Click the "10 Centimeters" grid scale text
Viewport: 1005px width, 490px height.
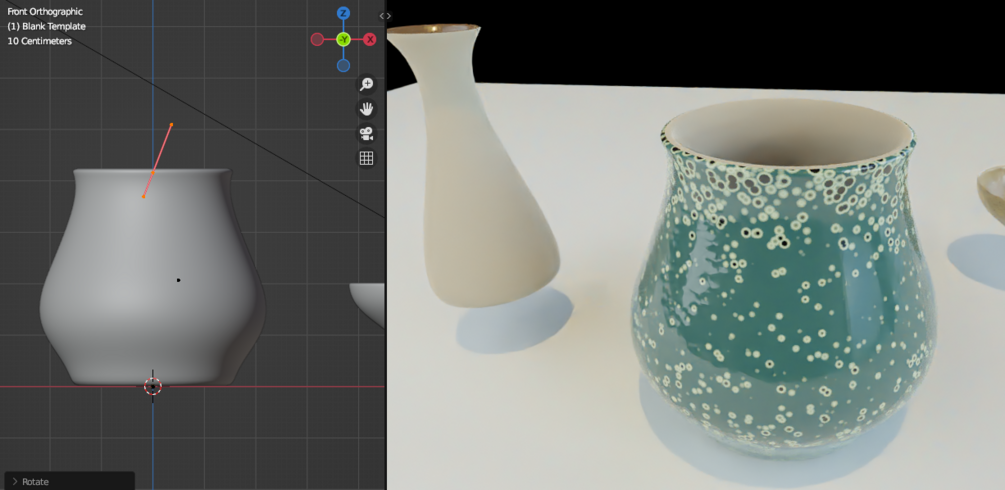click(39, 41)
